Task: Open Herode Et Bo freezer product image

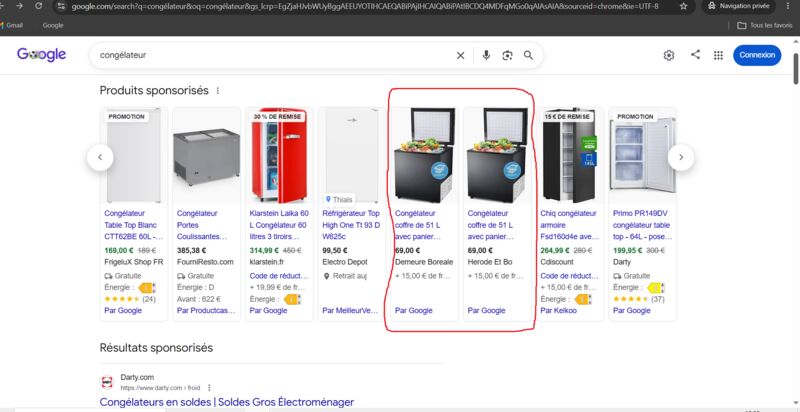Action: coord(497,156)
